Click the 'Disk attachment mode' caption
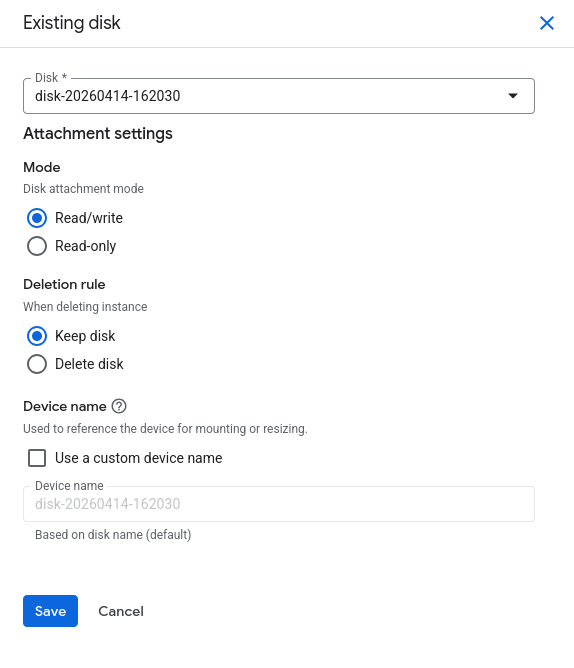This screenshot has height=668, width=574. tap(84, 189)
